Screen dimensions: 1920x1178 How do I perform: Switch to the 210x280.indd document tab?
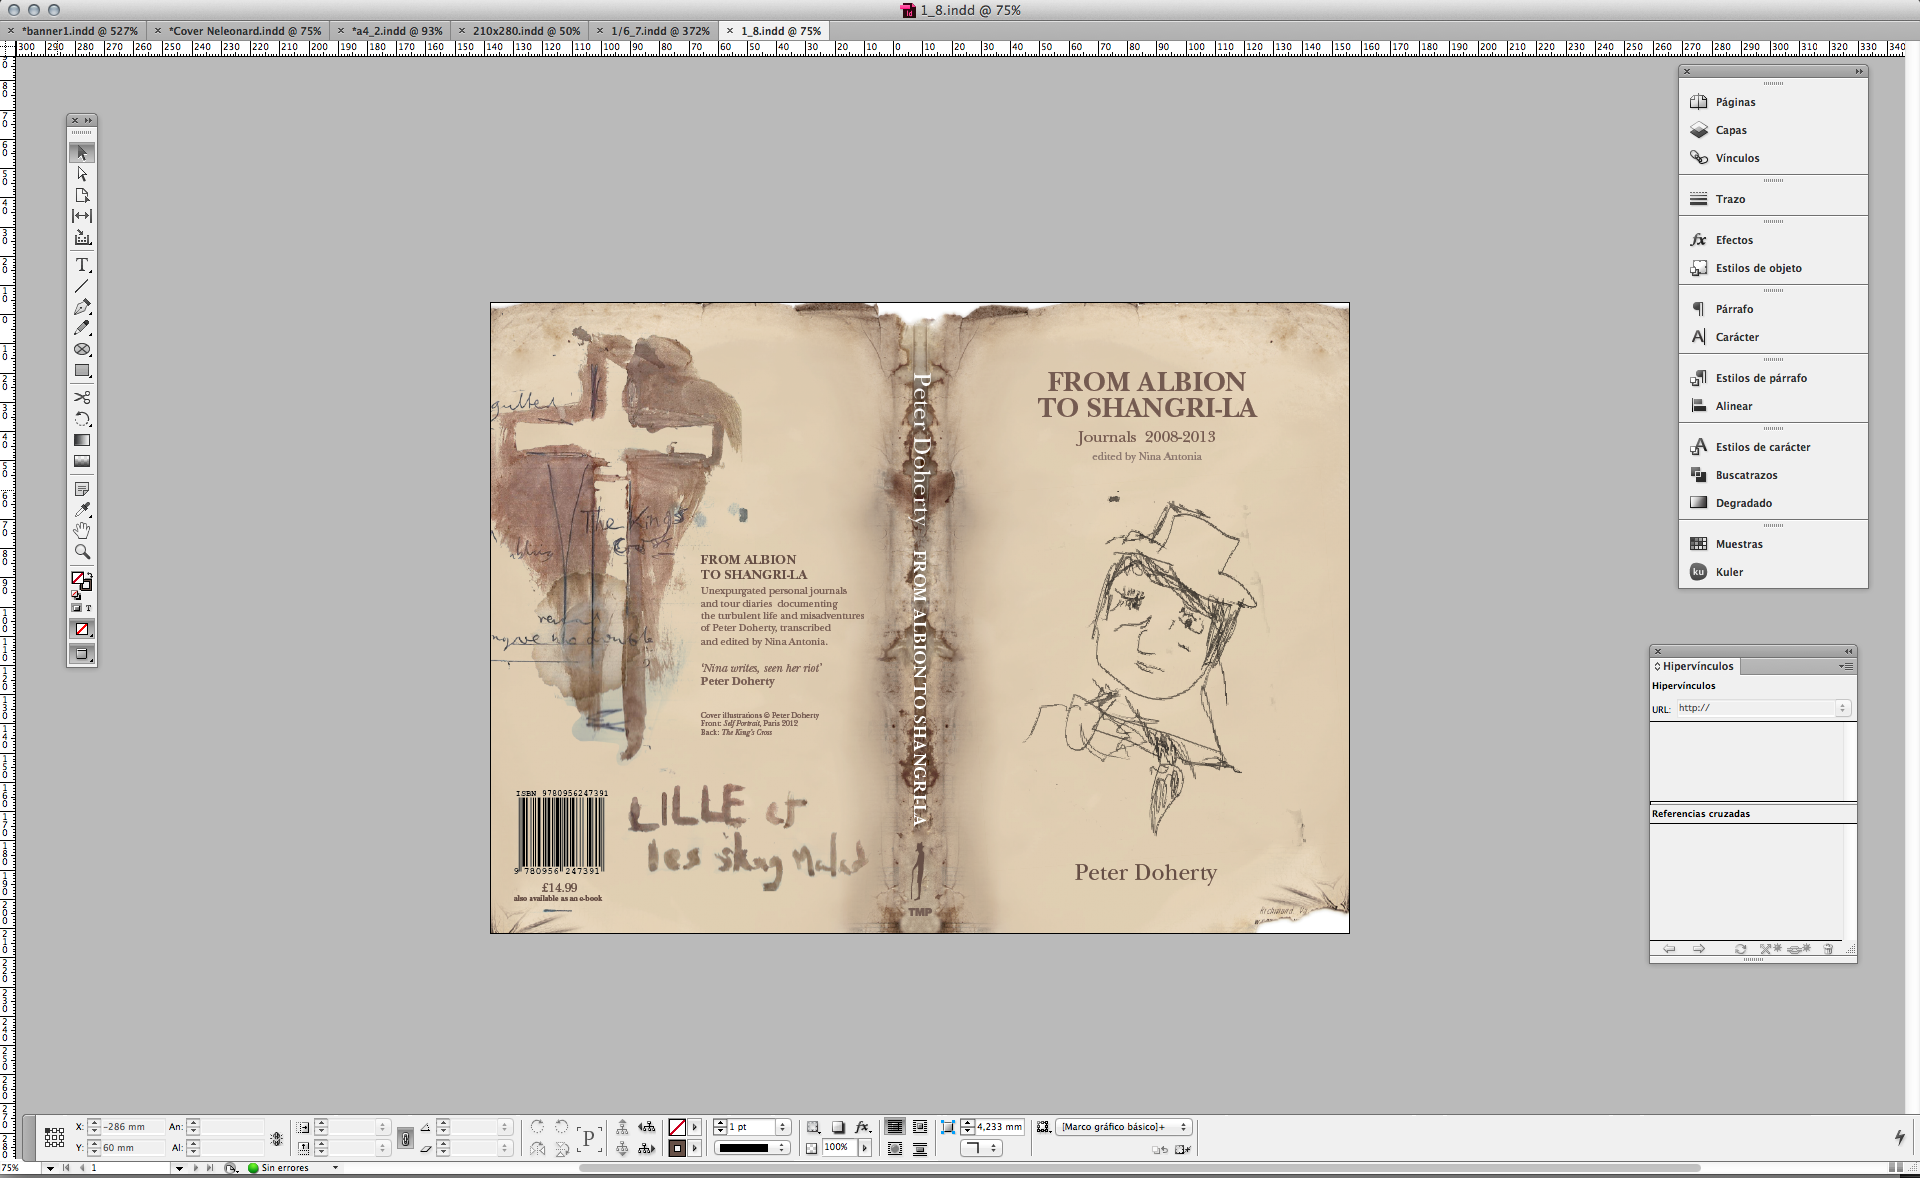point(526,31)
